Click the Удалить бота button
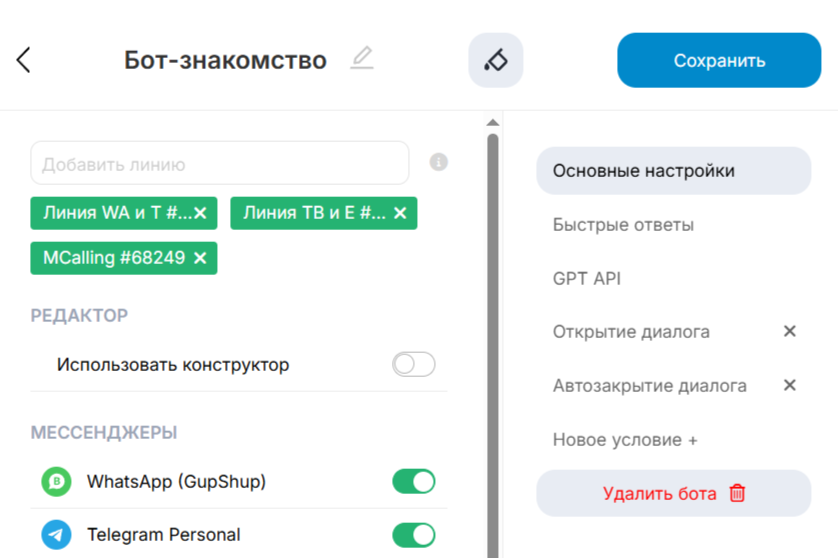Image resolution: width=838 pixels, height=558 pixels. (x=673, y=493)
